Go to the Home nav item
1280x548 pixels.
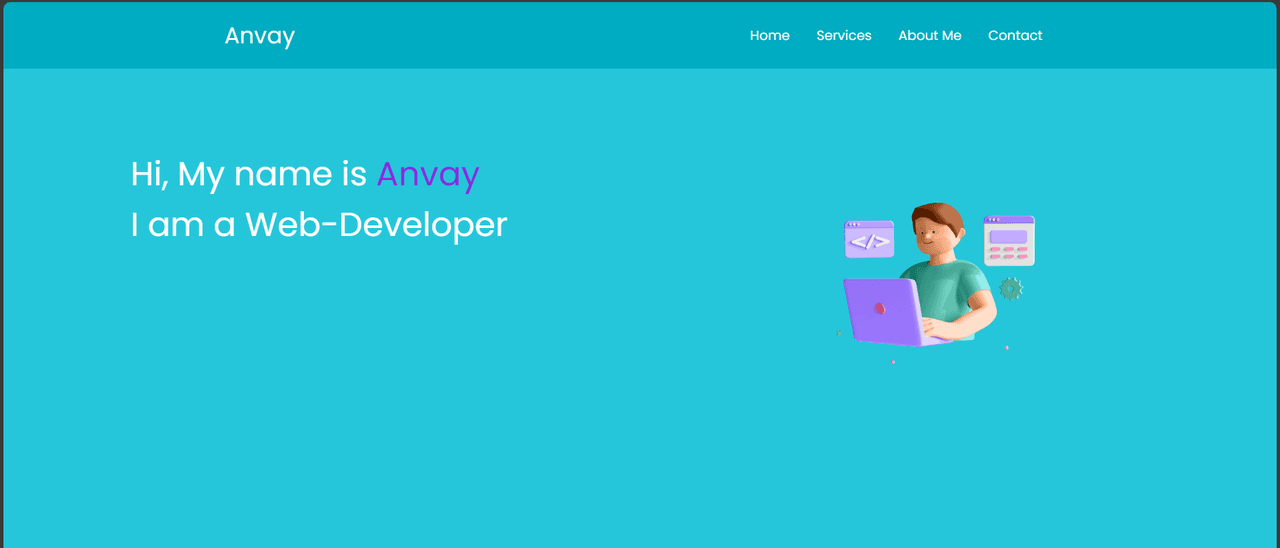click(769, 35)
